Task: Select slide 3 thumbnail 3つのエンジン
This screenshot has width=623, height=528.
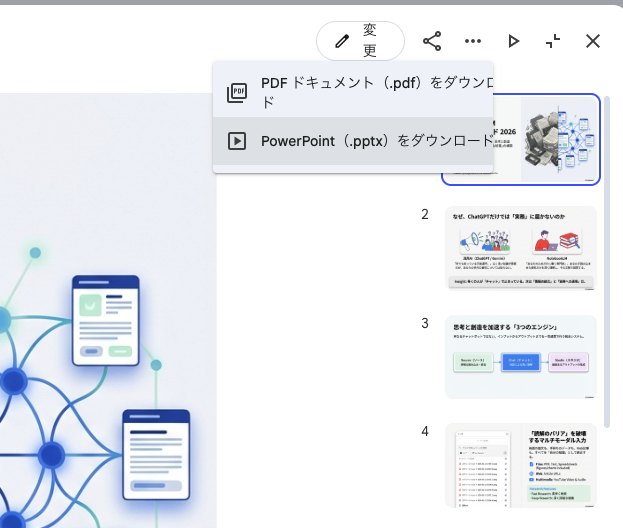Action: (x=521, y=357)
